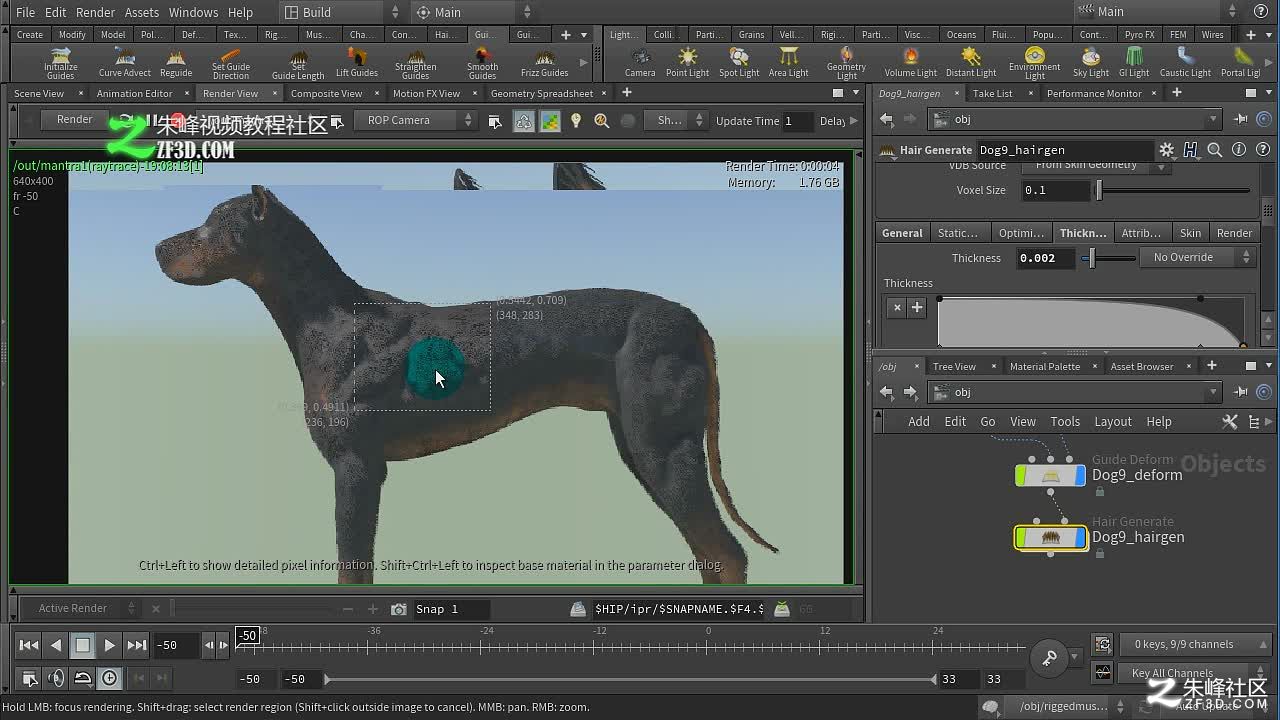Image resolution: width=1280 pixels, height=720 pixels.
Task: Open the Main radial menu dropdown
Action: pyautogui.click(x=475, y=12)
